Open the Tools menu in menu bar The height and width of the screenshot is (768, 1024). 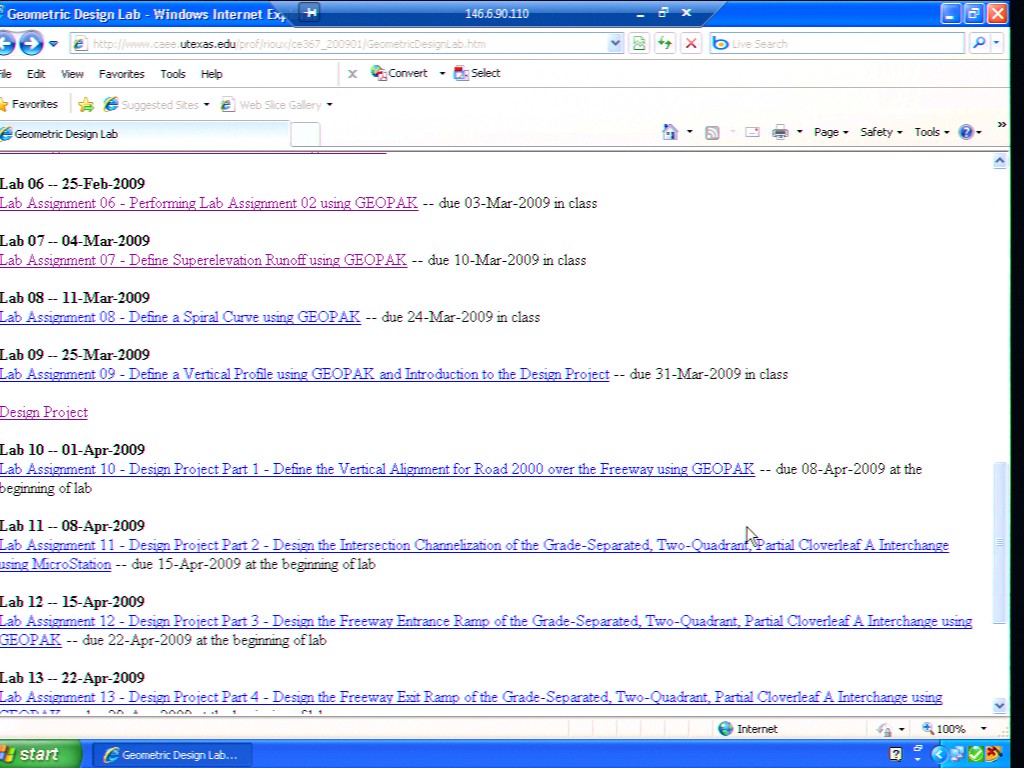173,74
